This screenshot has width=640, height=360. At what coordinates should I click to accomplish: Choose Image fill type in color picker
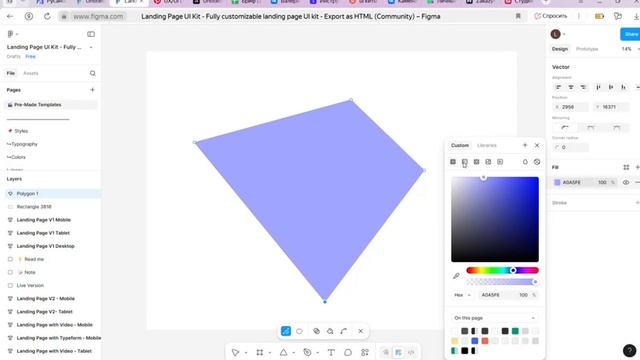pyautogui.click(x=488, y=162)
